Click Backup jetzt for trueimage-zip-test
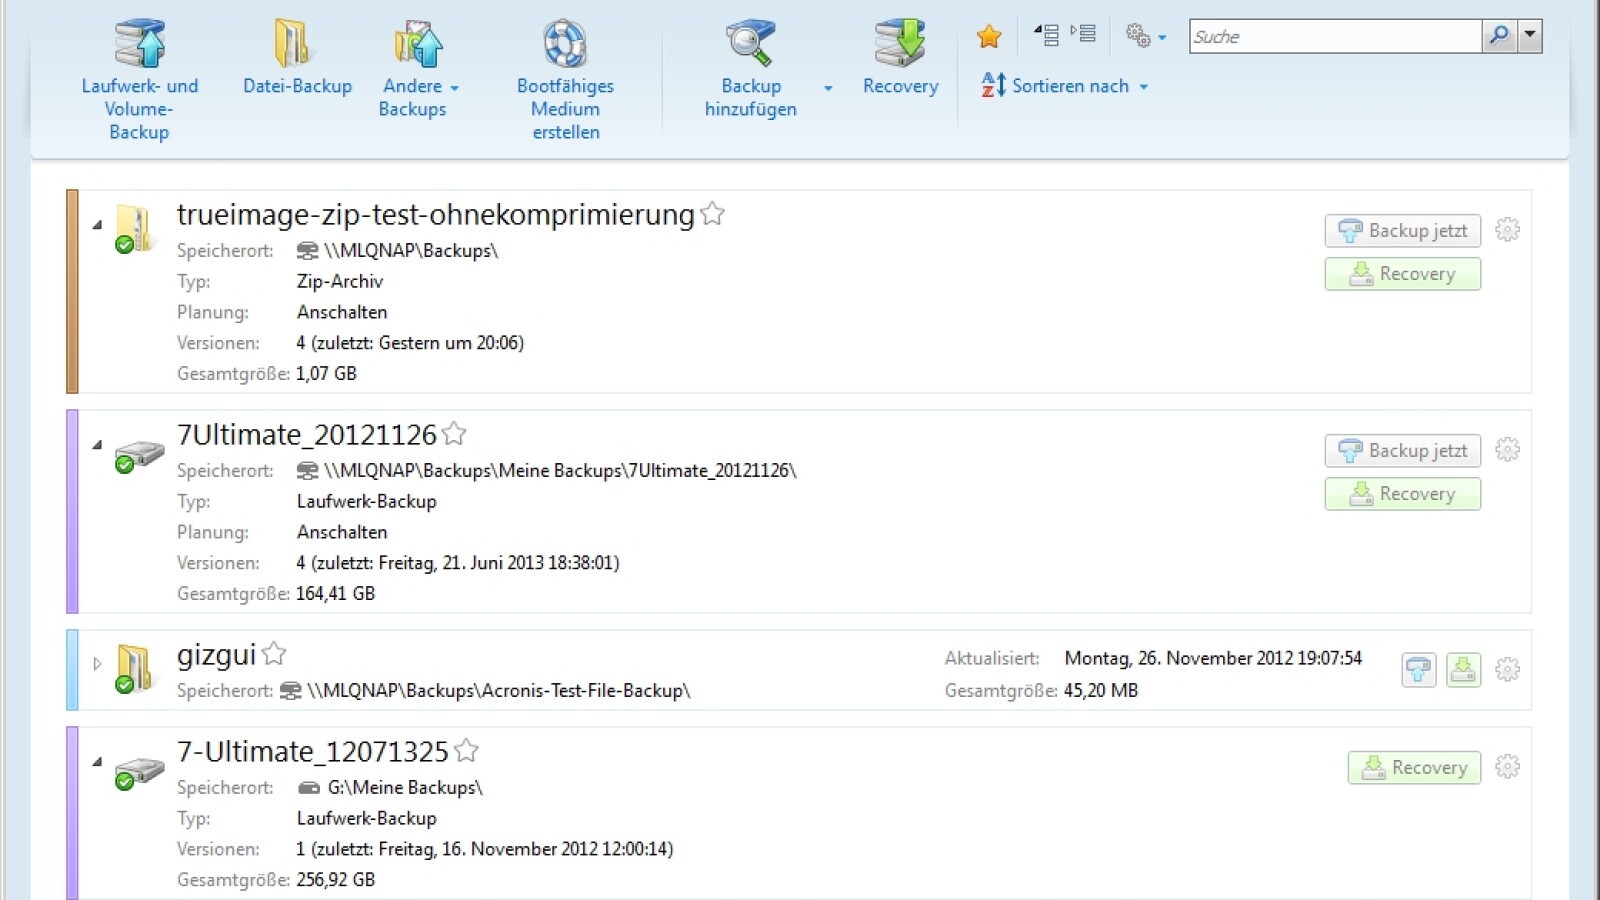The height and width of the screenshot is (900, 1600). (1402, 231)
